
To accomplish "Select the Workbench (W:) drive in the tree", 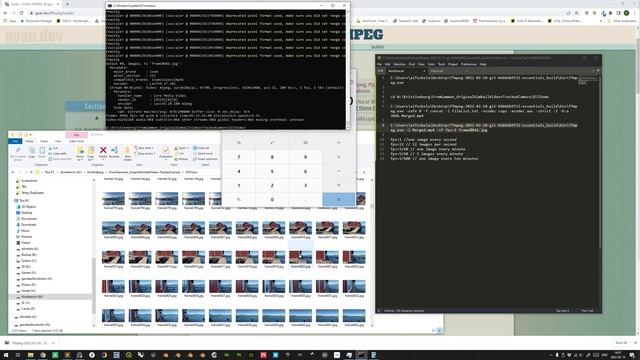I will (x=32, y=297).
